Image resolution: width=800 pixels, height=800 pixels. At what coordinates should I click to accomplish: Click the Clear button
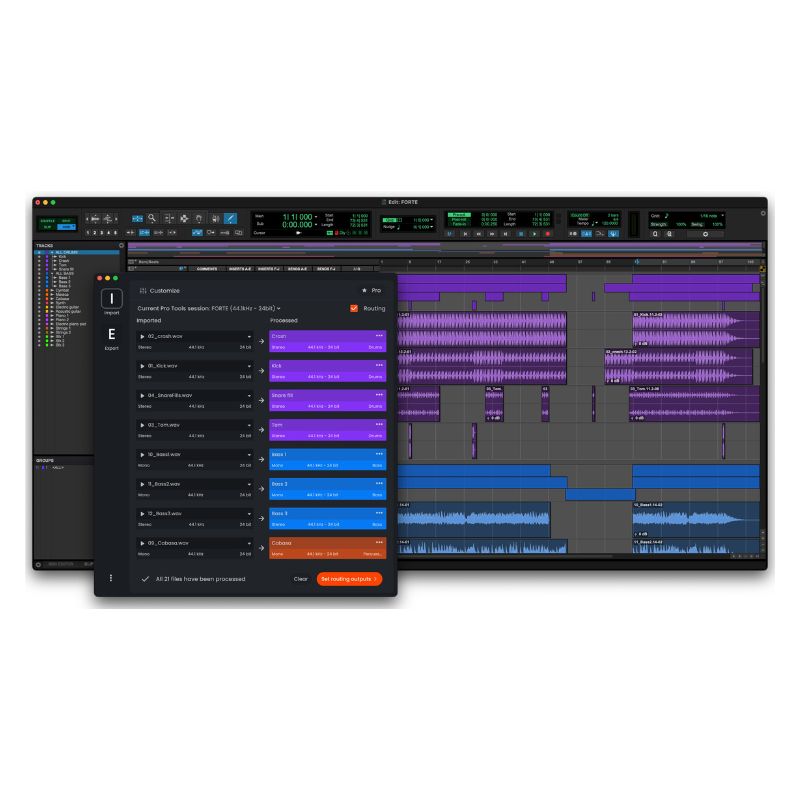[300, 579]
